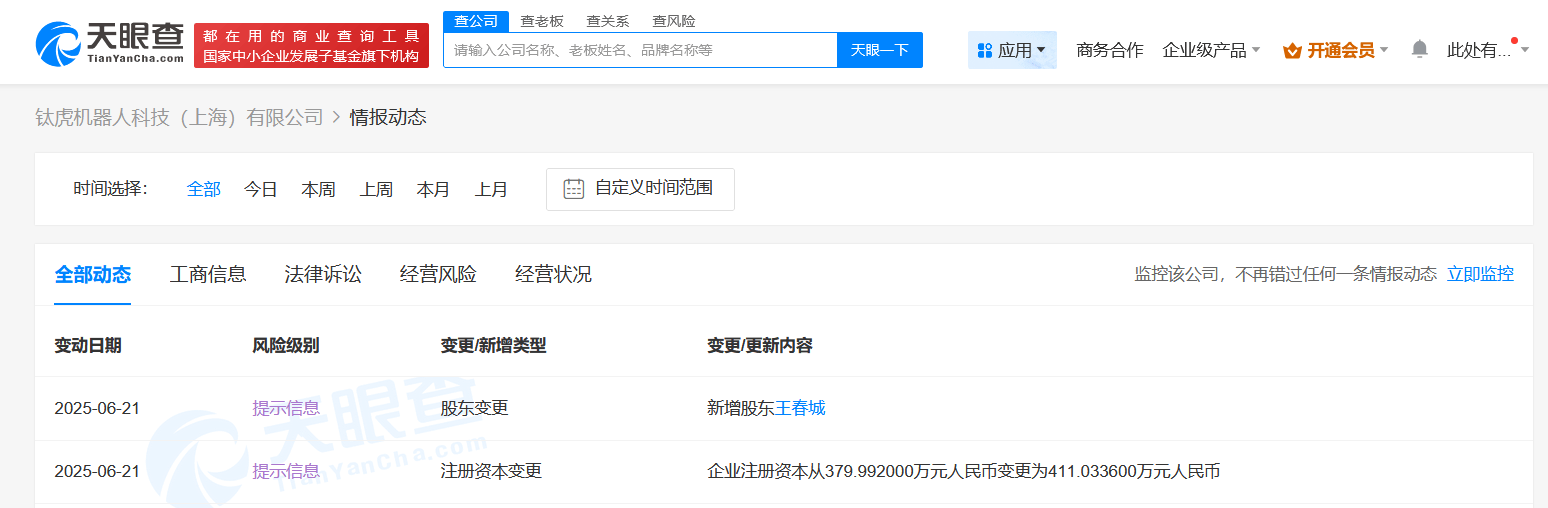This screenshot has height=508, width=1548.
Task: Open the 应用 dropdown
Action: click(1012, 50)
